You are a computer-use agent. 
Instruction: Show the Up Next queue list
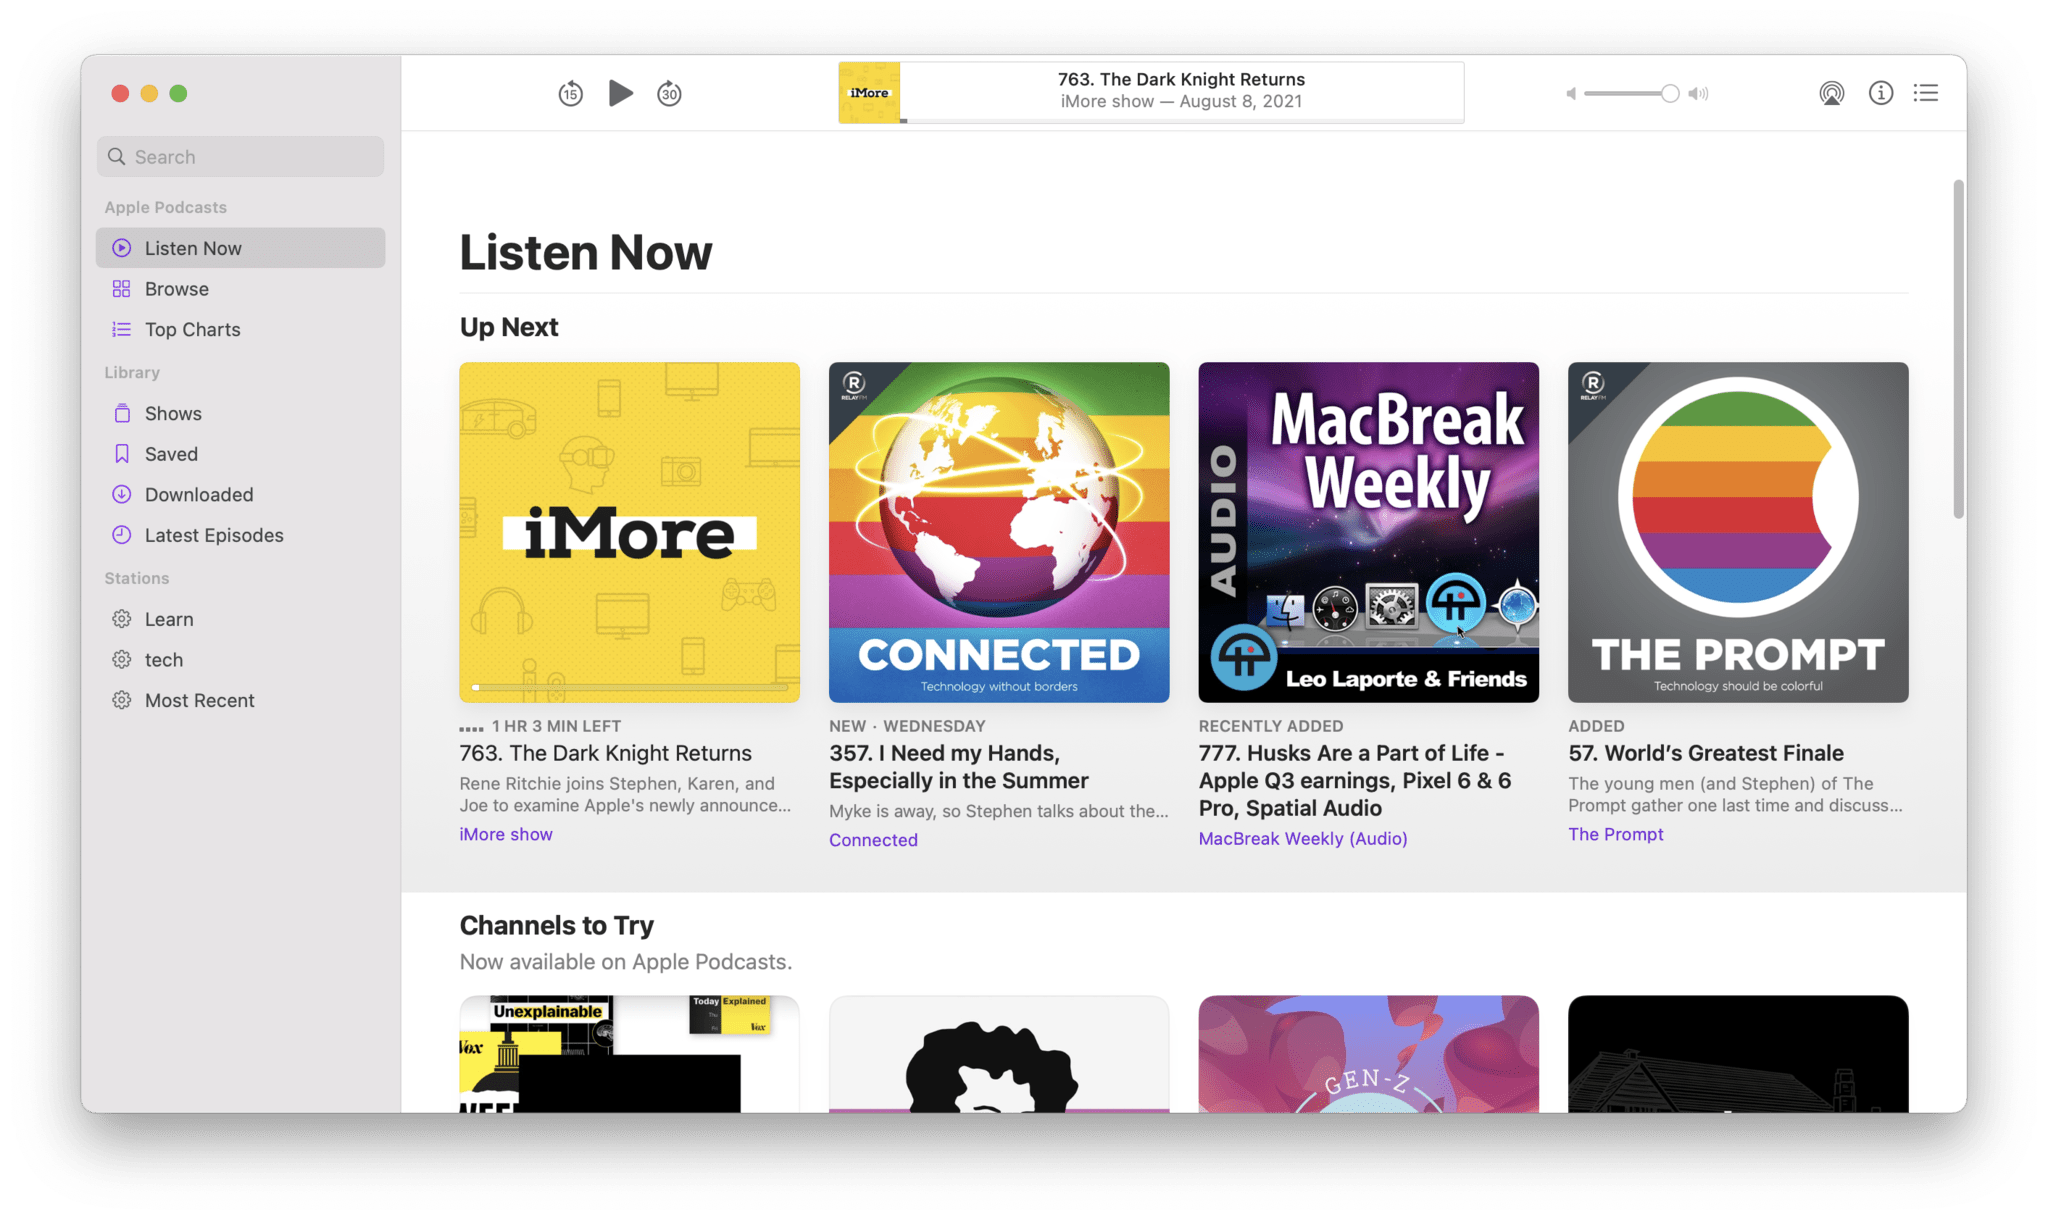(x=1925, y=93)
